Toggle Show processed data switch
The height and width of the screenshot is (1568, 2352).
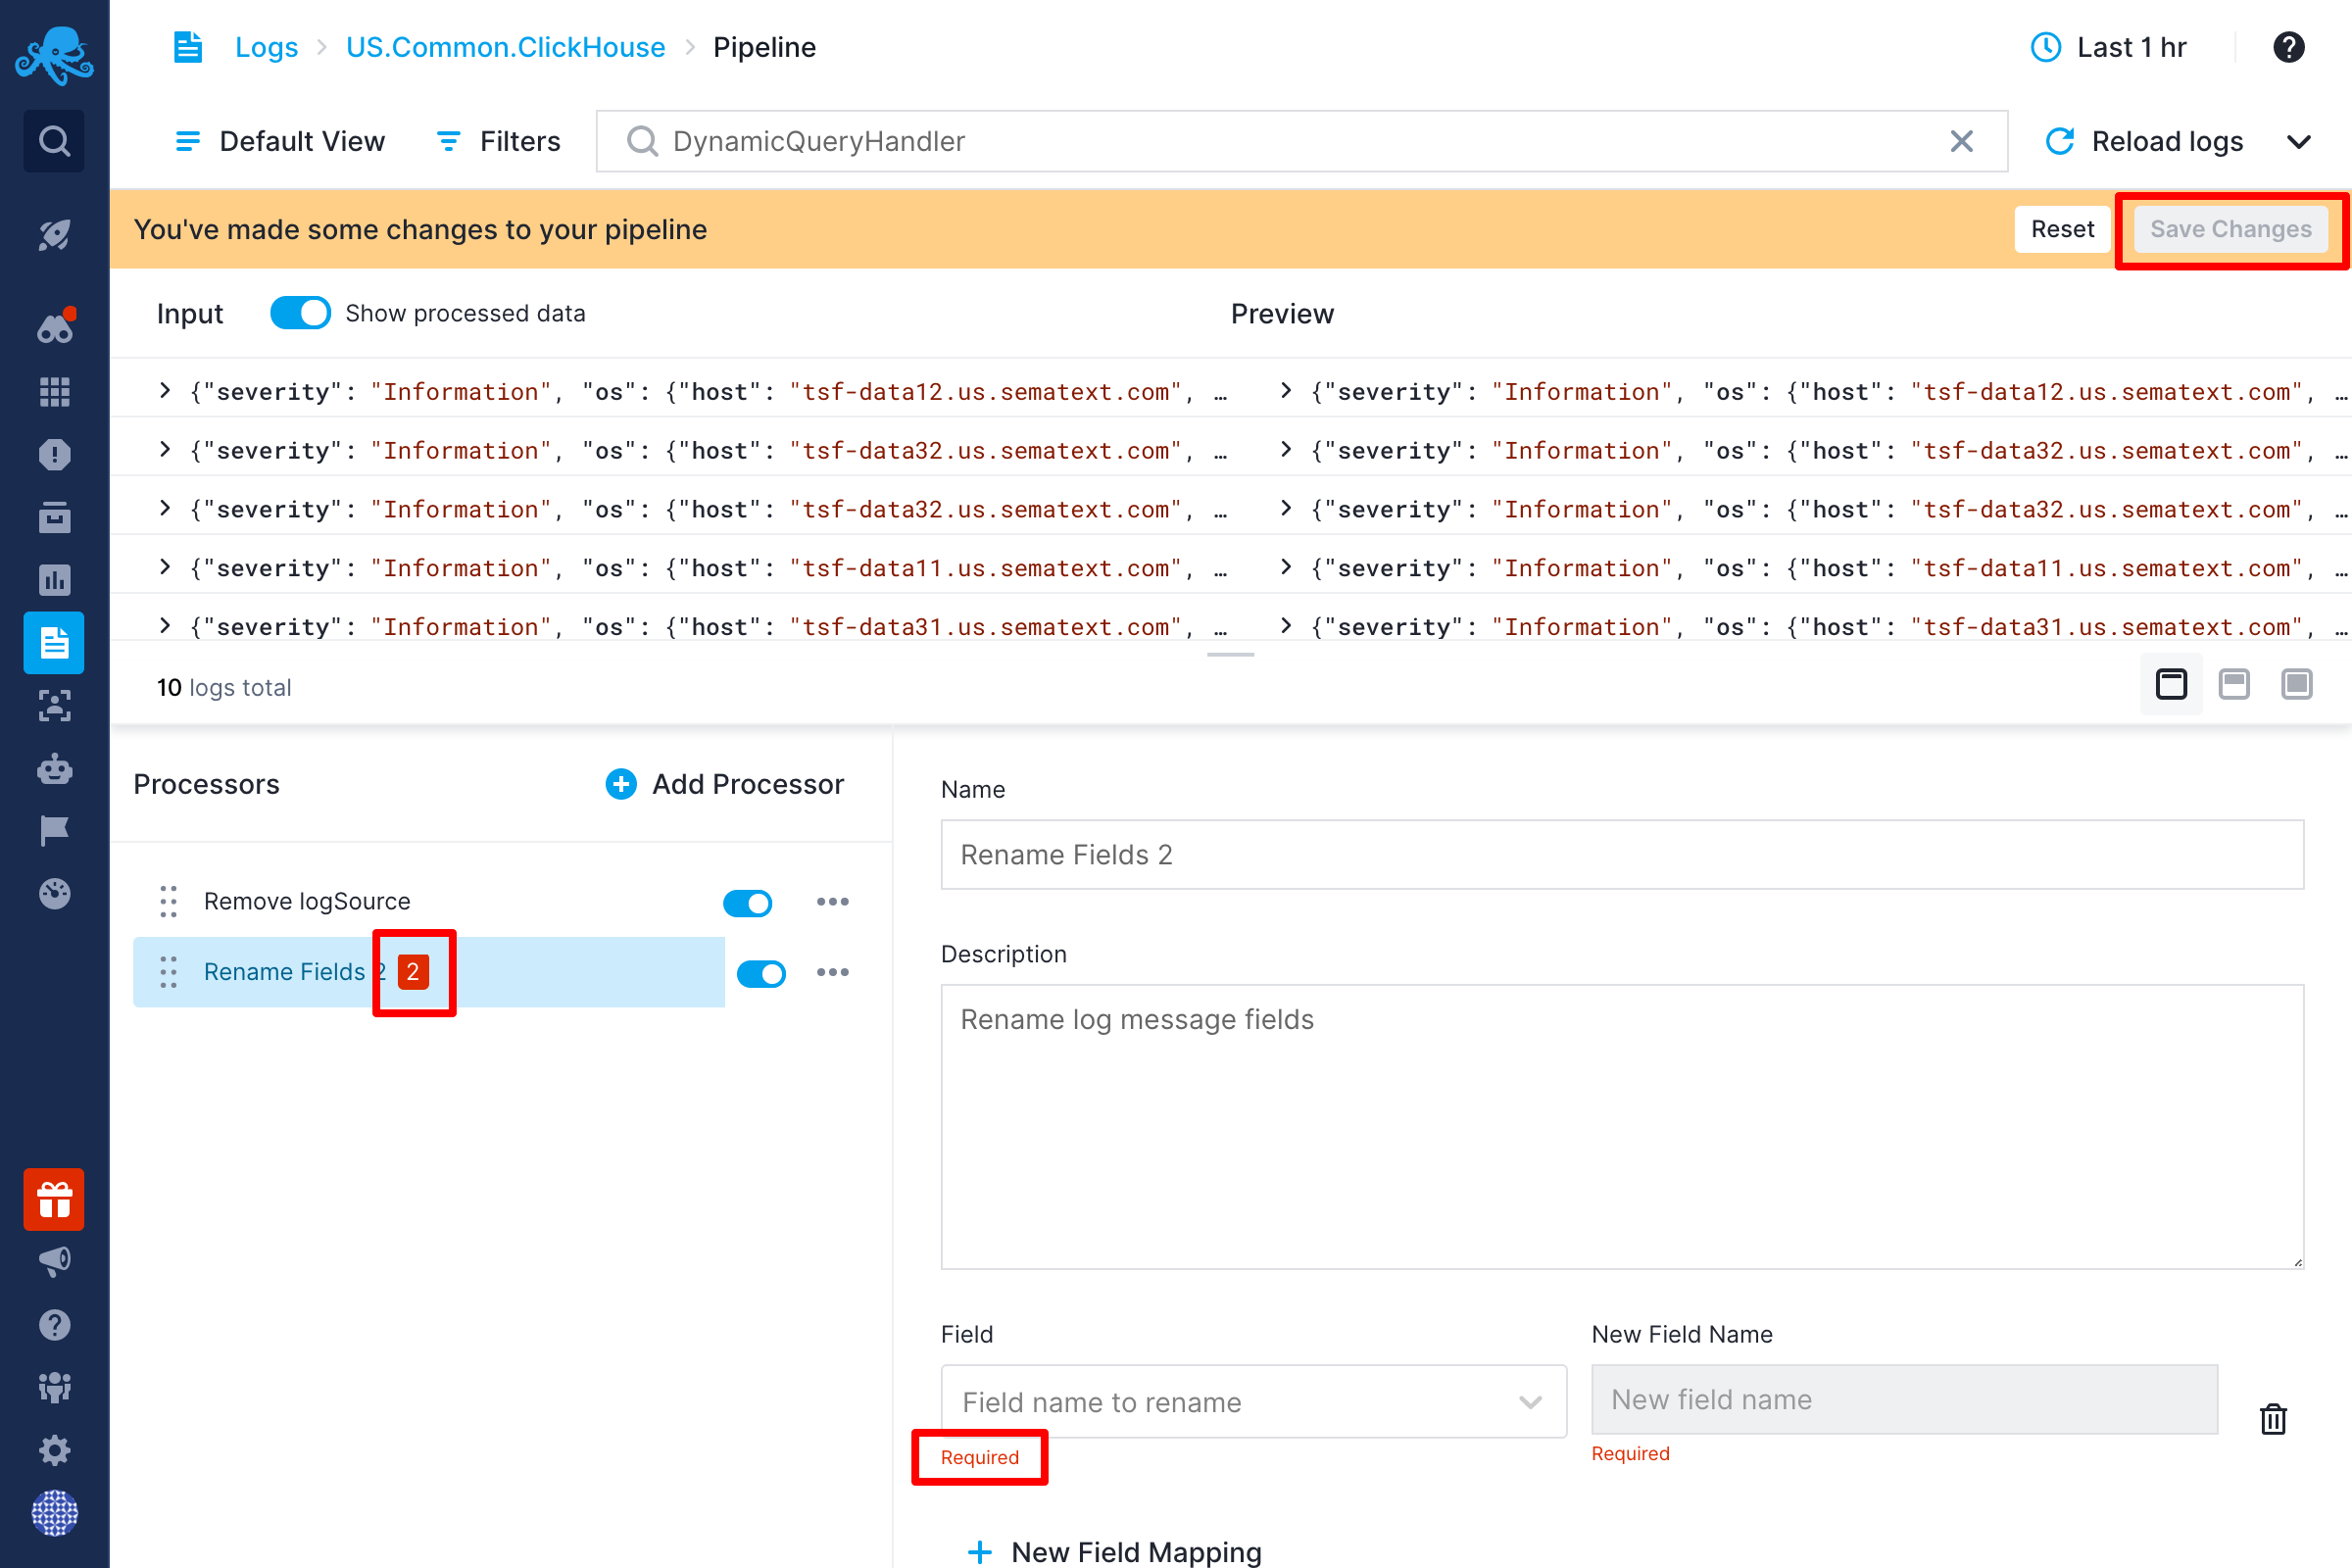coord(300,313)
